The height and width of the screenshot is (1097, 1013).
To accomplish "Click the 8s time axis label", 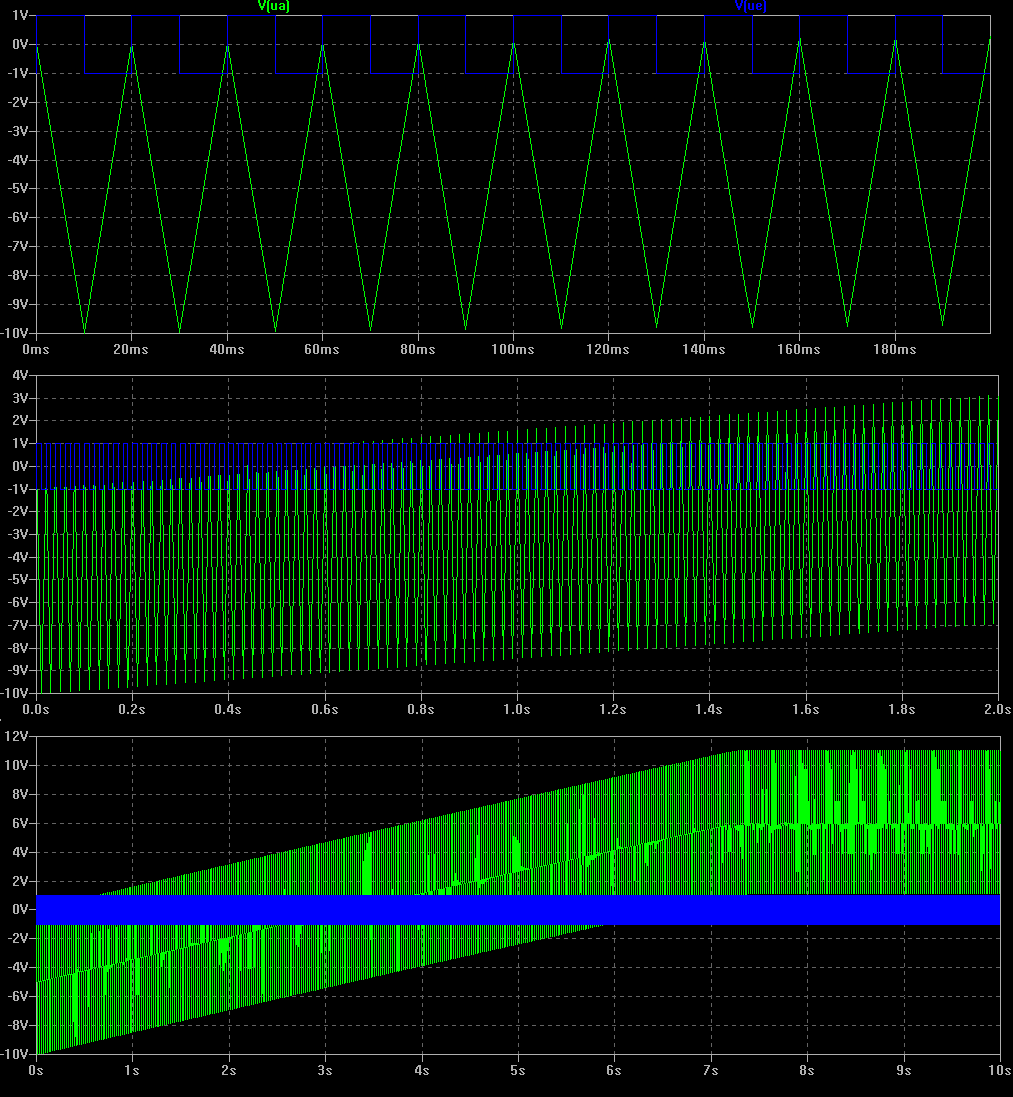I will (x=807, y=1070).
